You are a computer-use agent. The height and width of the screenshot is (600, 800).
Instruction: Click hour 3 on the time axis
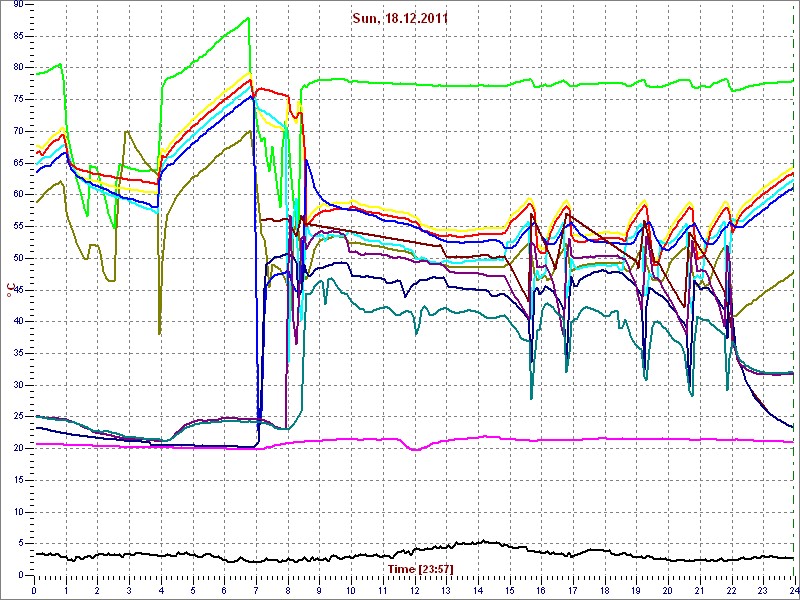pyautogui.click(x=130, y=590)
